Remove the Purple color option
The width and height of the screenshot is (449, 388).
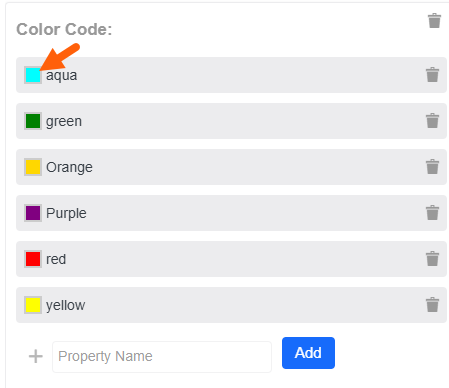(x=432, y=213)
